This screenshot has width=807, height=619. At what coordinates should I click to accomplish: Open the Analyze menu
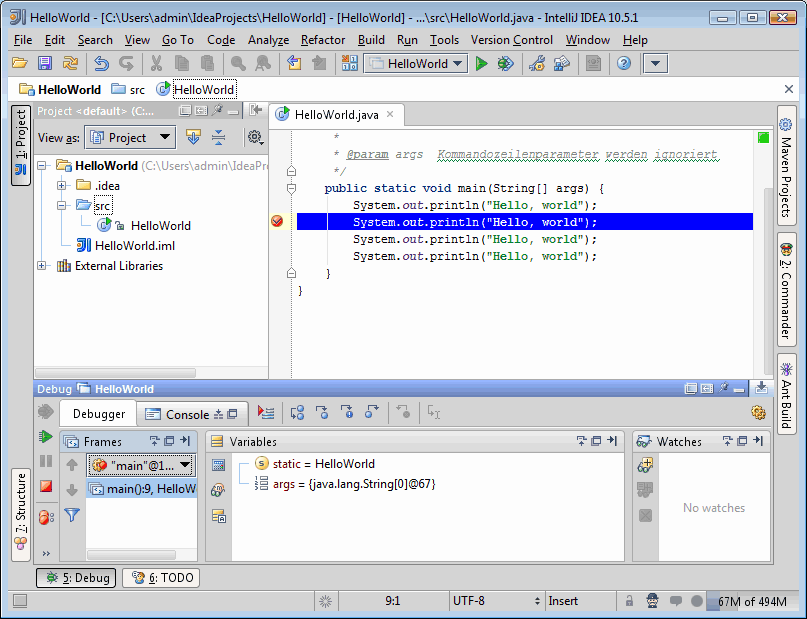pyautogui.click(x=268, y=40)
